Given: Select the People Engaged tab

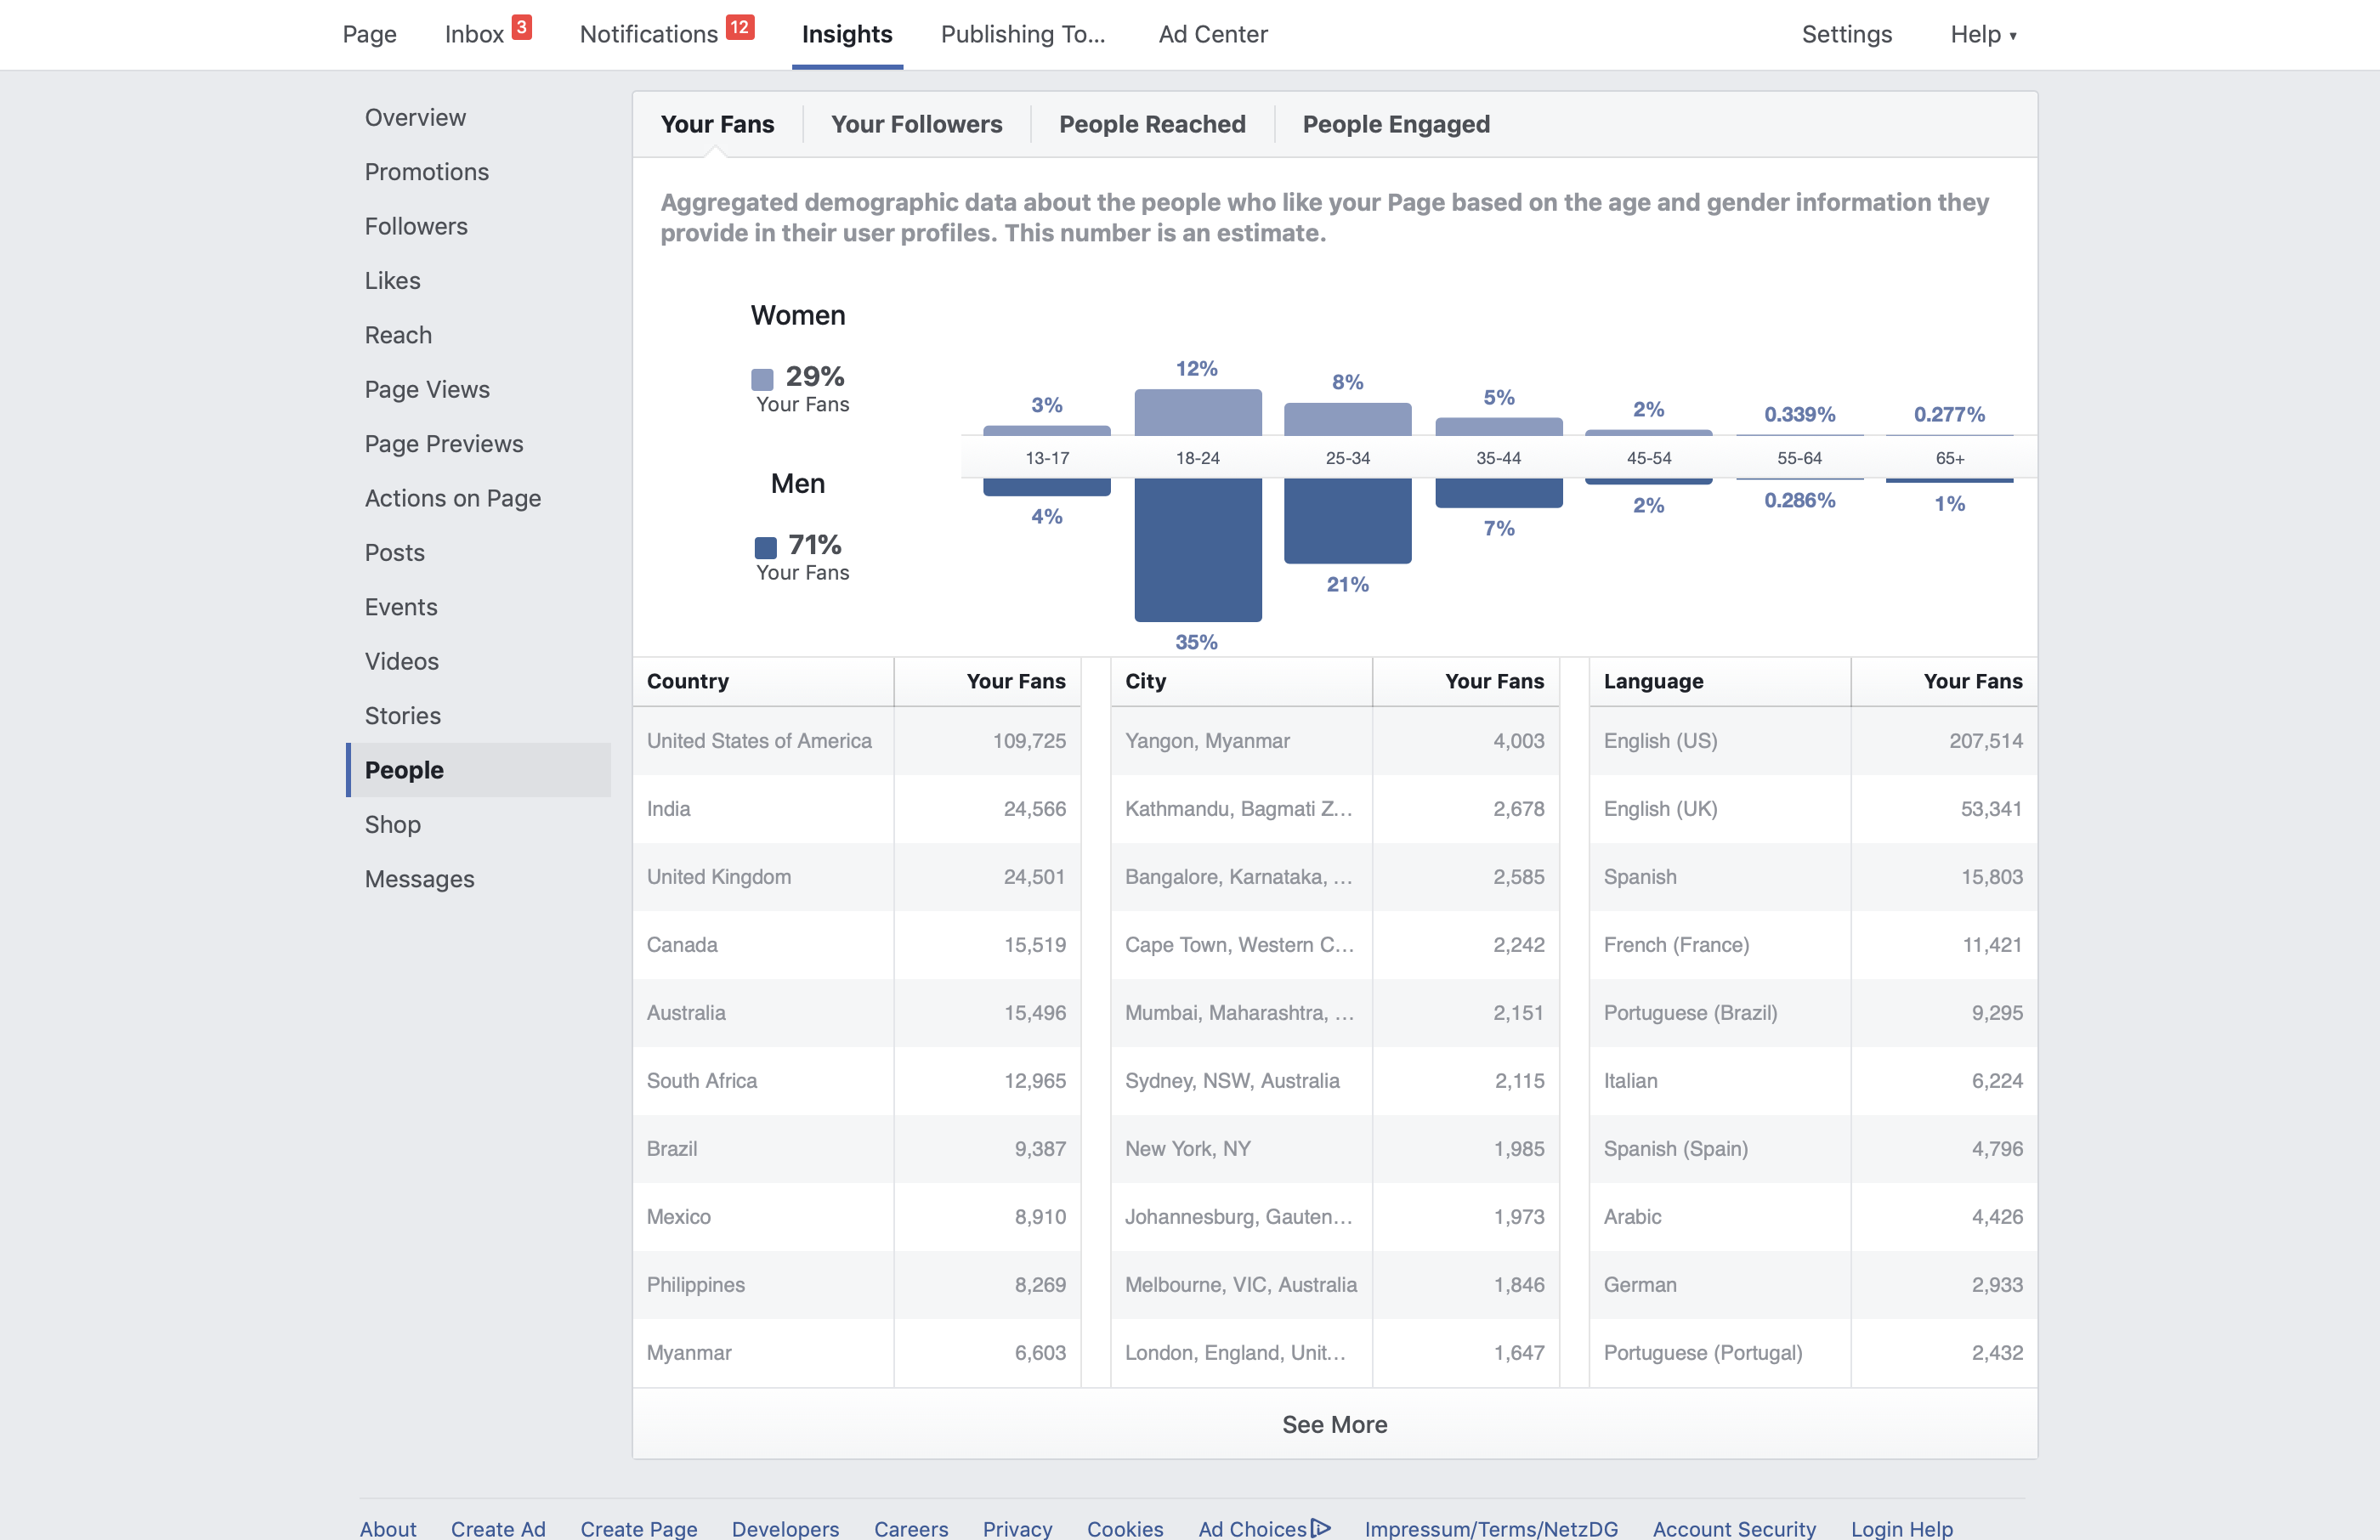Looking at the screenshot, I should [1396, 124].
